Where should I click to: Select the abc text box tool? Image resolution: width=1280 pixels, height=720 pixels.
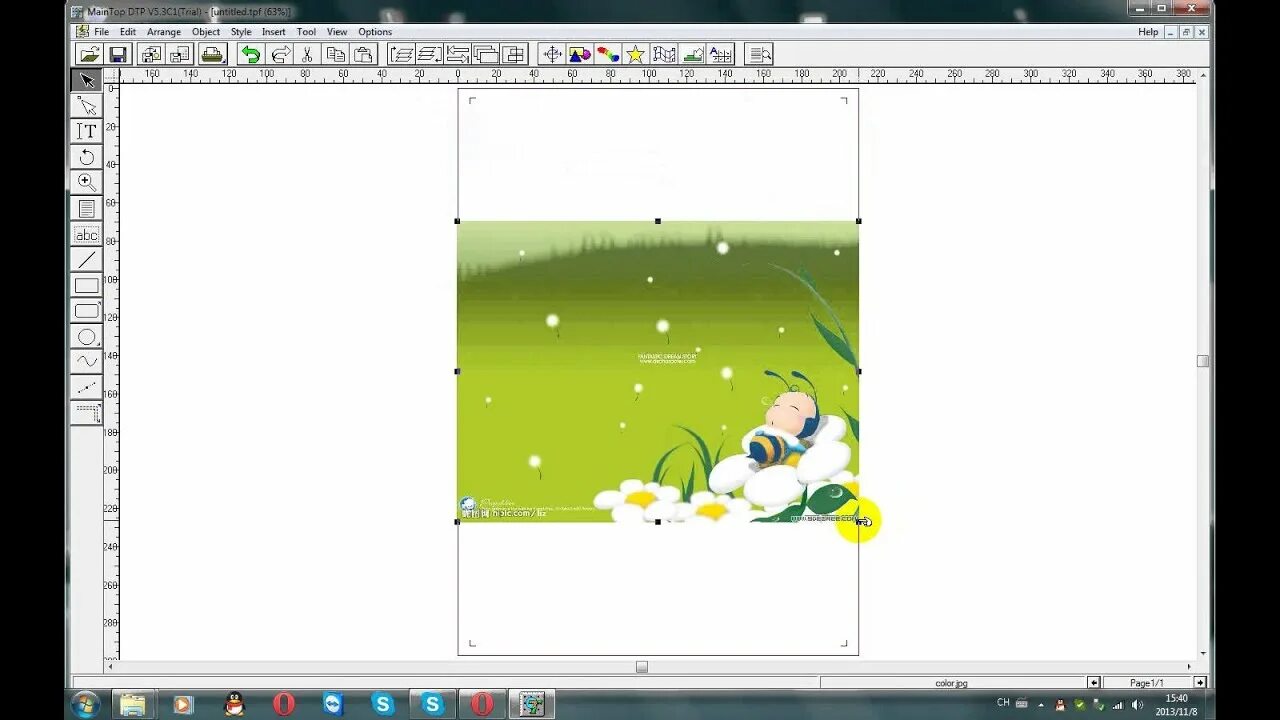tap(87, 235)
